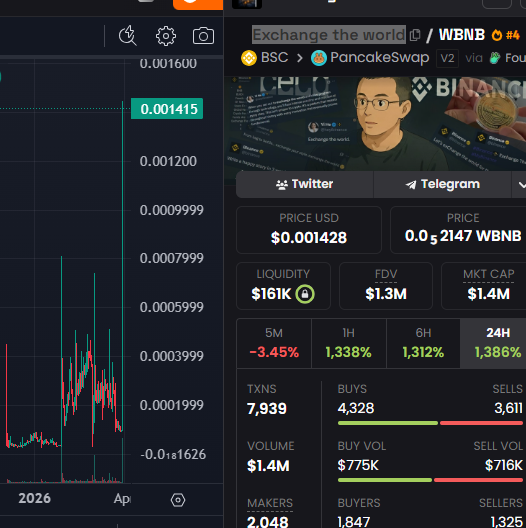
Task: Open the quick search lightning icon
Action: coord(128,35)
